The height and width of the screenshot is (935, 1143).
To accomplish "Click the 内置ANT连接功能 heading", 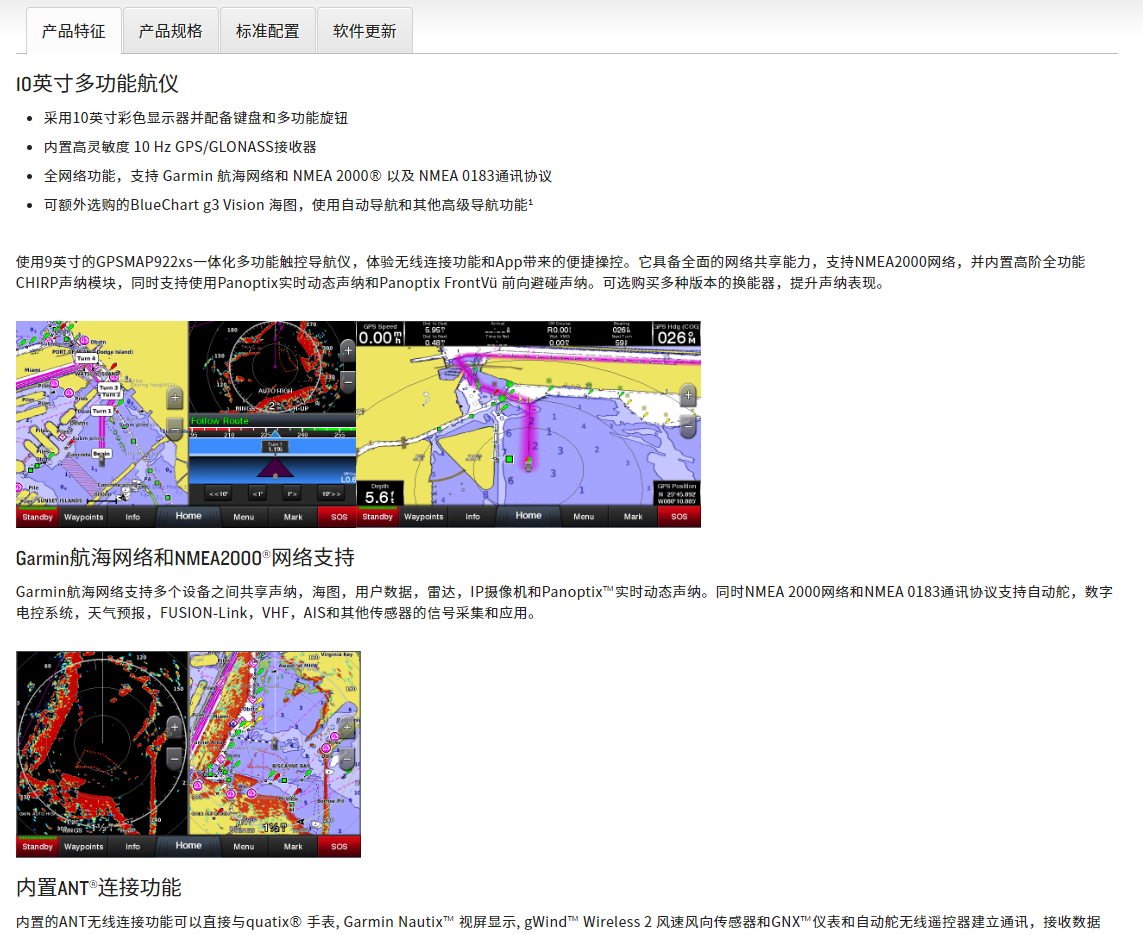I will pos(98,888).
